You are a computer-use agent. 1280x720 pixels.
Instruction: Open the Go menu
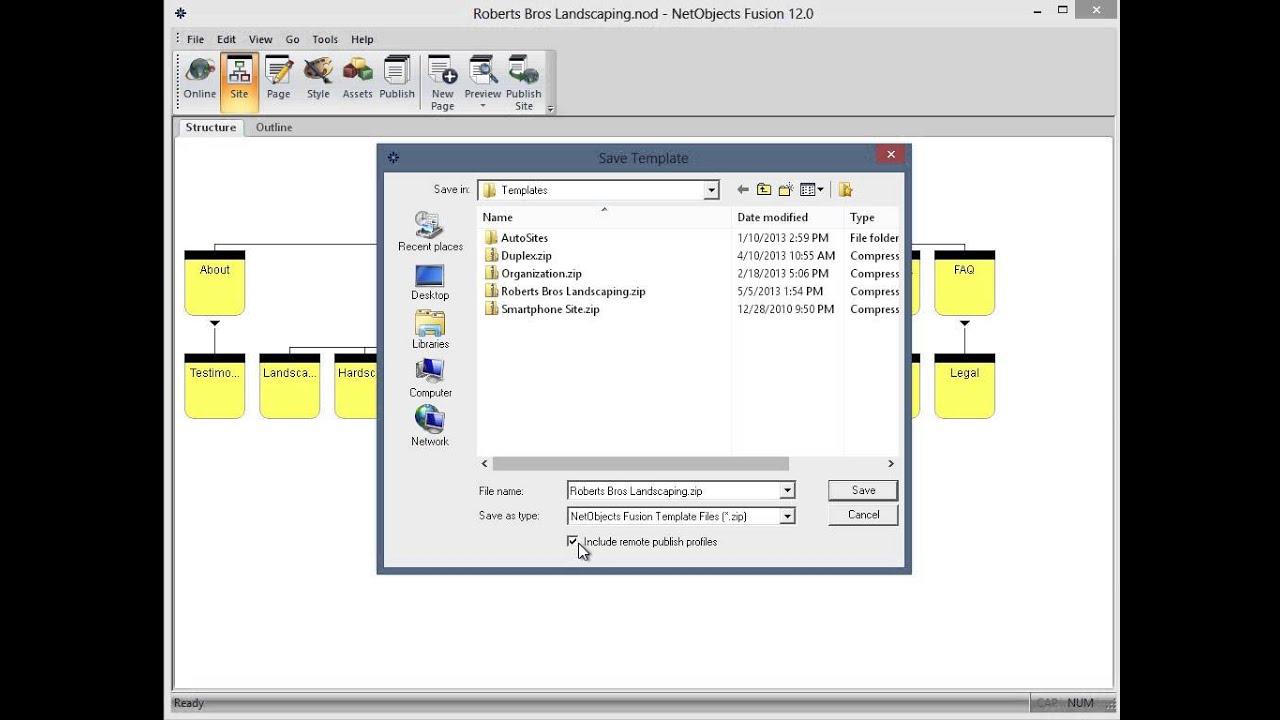(292, 40)
